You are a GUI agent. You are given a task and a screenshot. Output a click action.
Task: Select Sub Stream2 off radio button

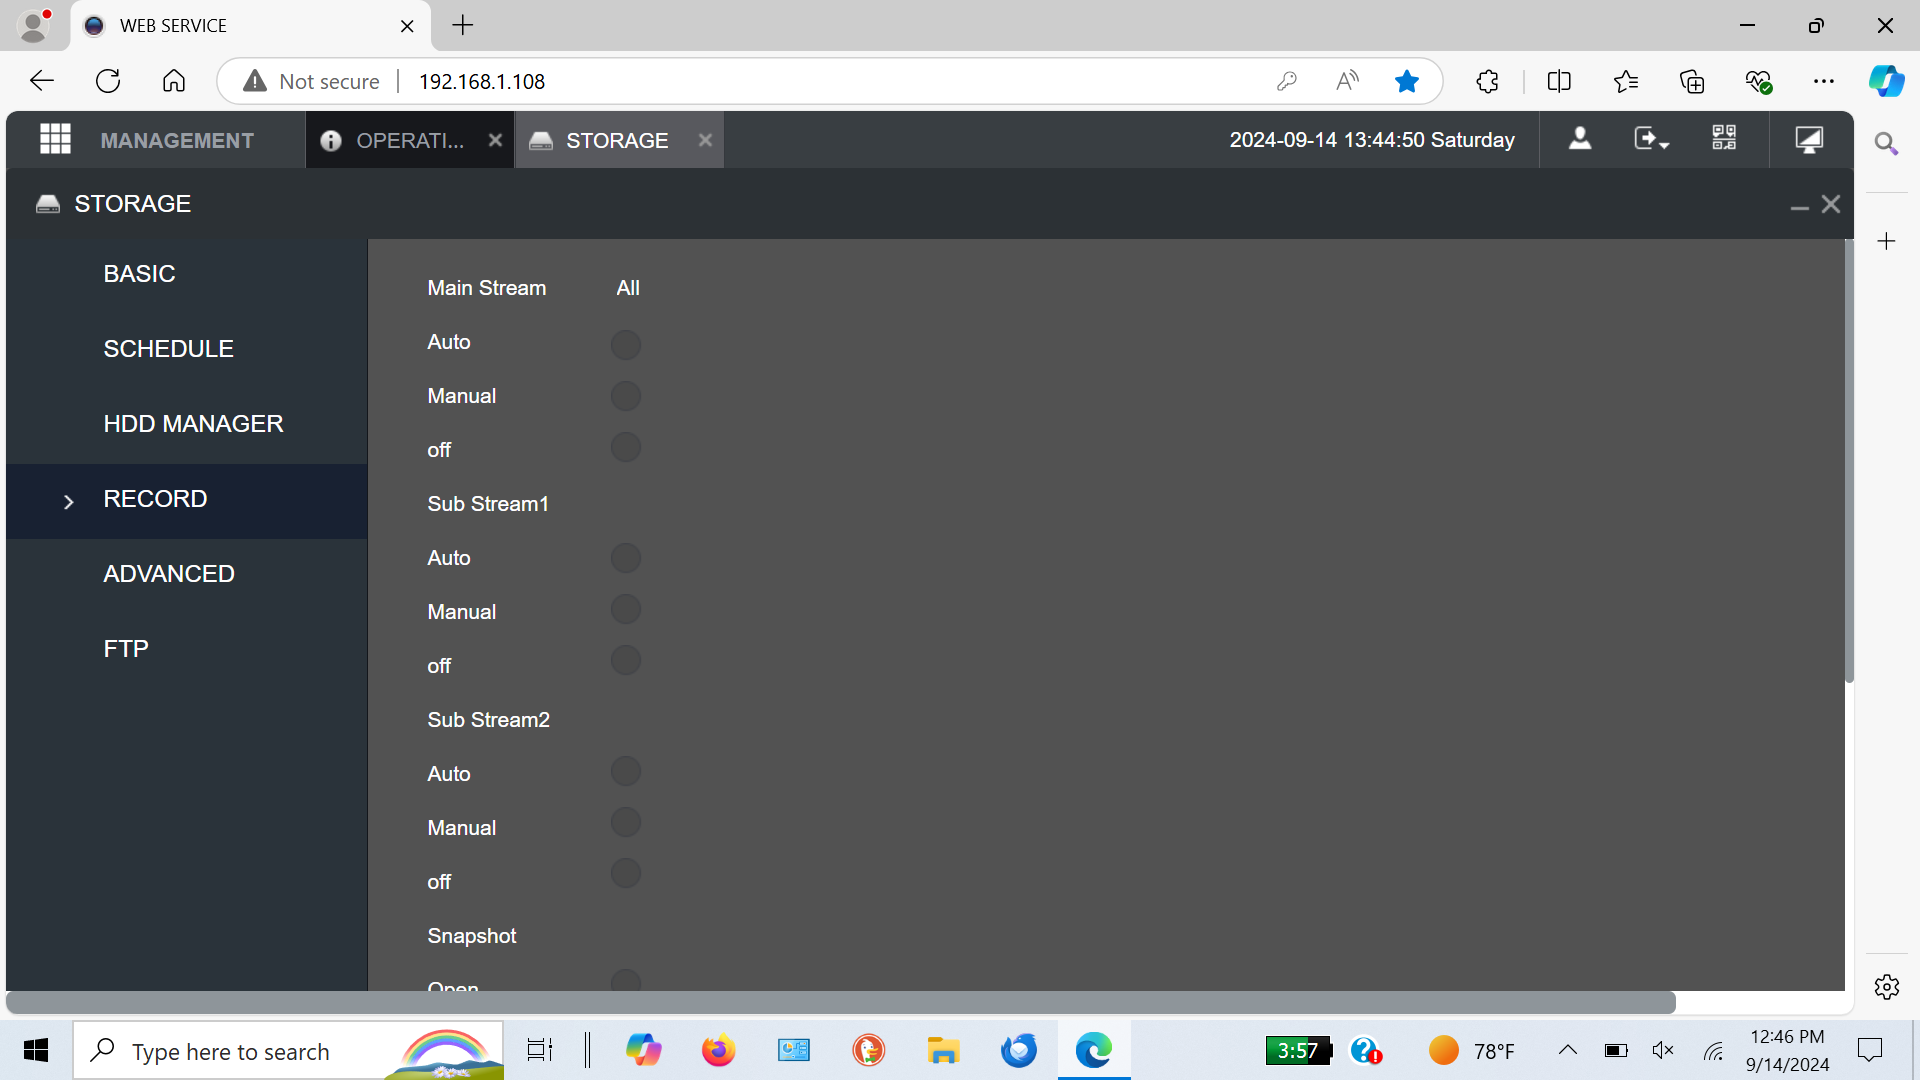[626, 873]
